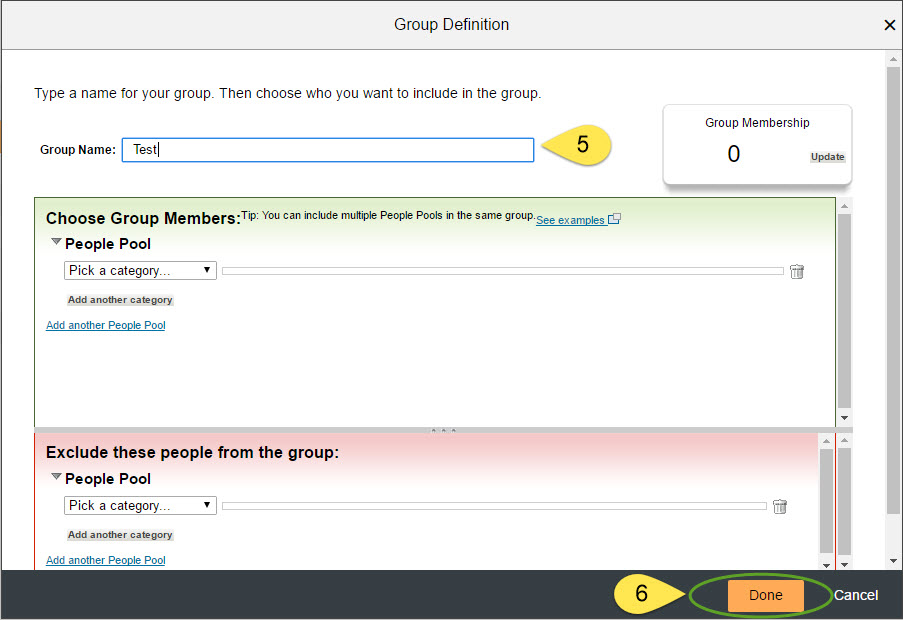This screenshot has width=903, height=620.
Task: Collapse People Pool in the Exclude section
Action: coord(56,477)
